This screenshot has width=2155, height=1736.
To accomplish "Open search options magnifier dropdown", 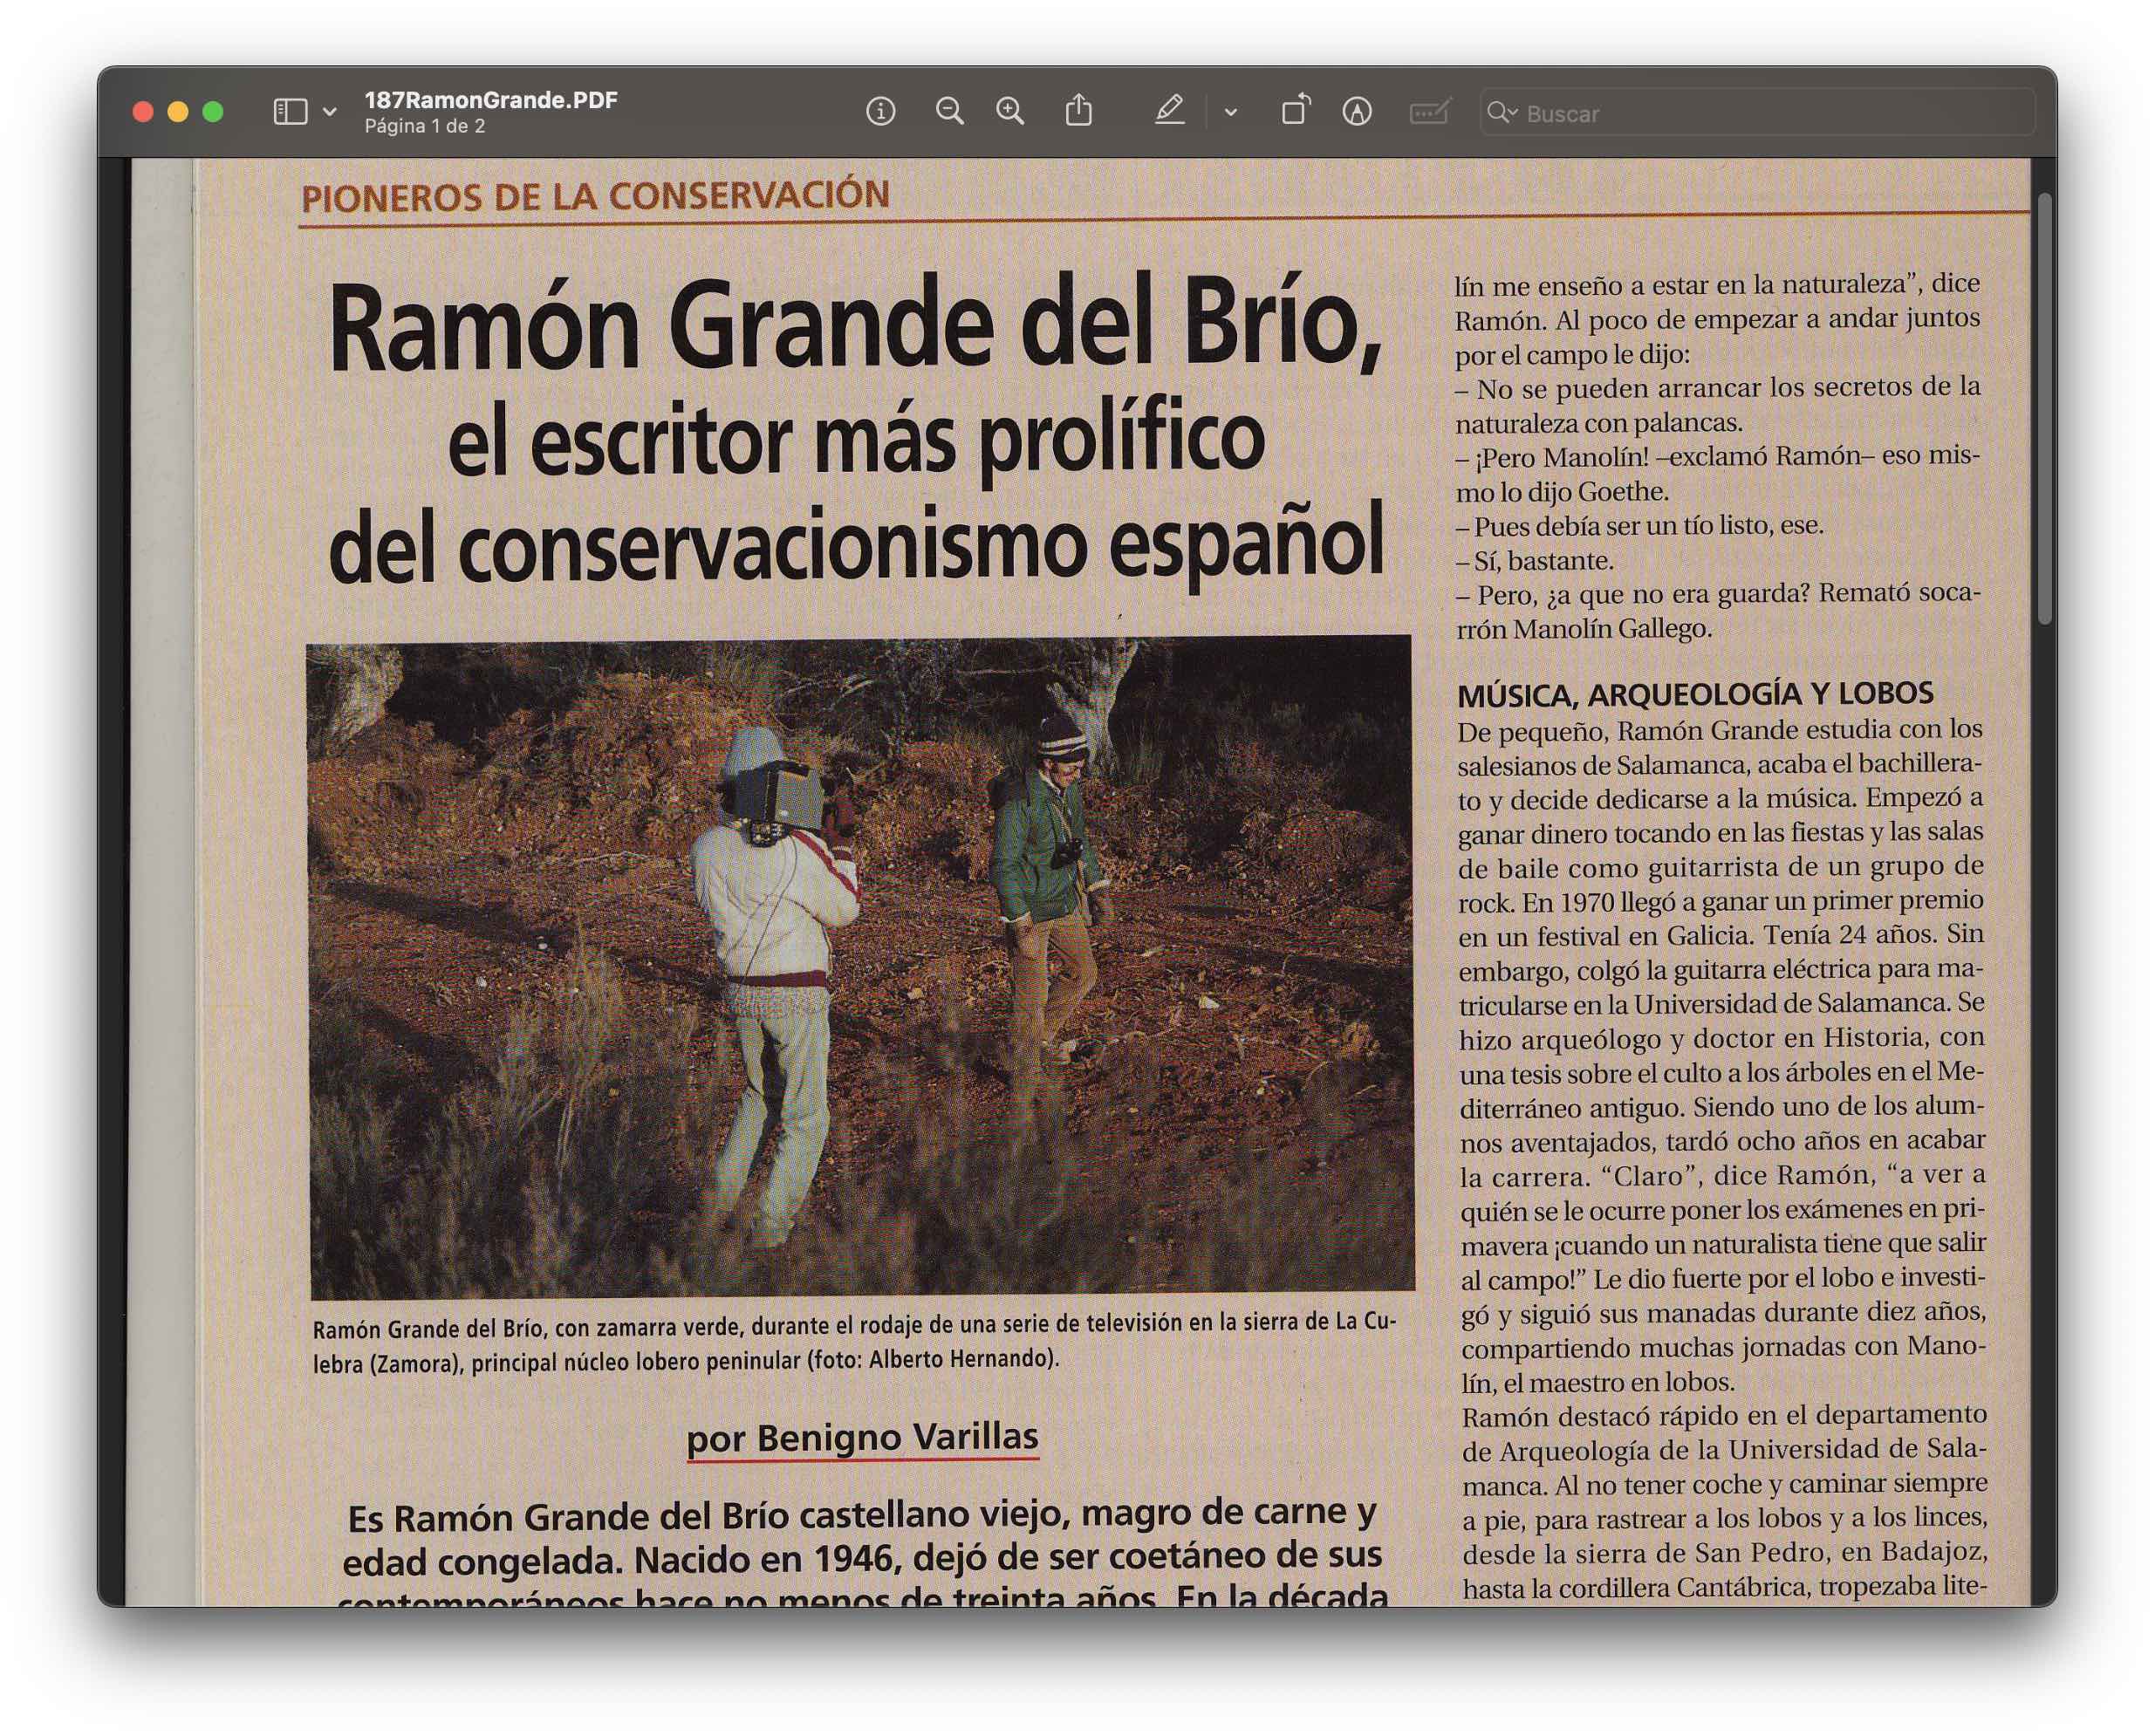I will (x=1502, y=112).
